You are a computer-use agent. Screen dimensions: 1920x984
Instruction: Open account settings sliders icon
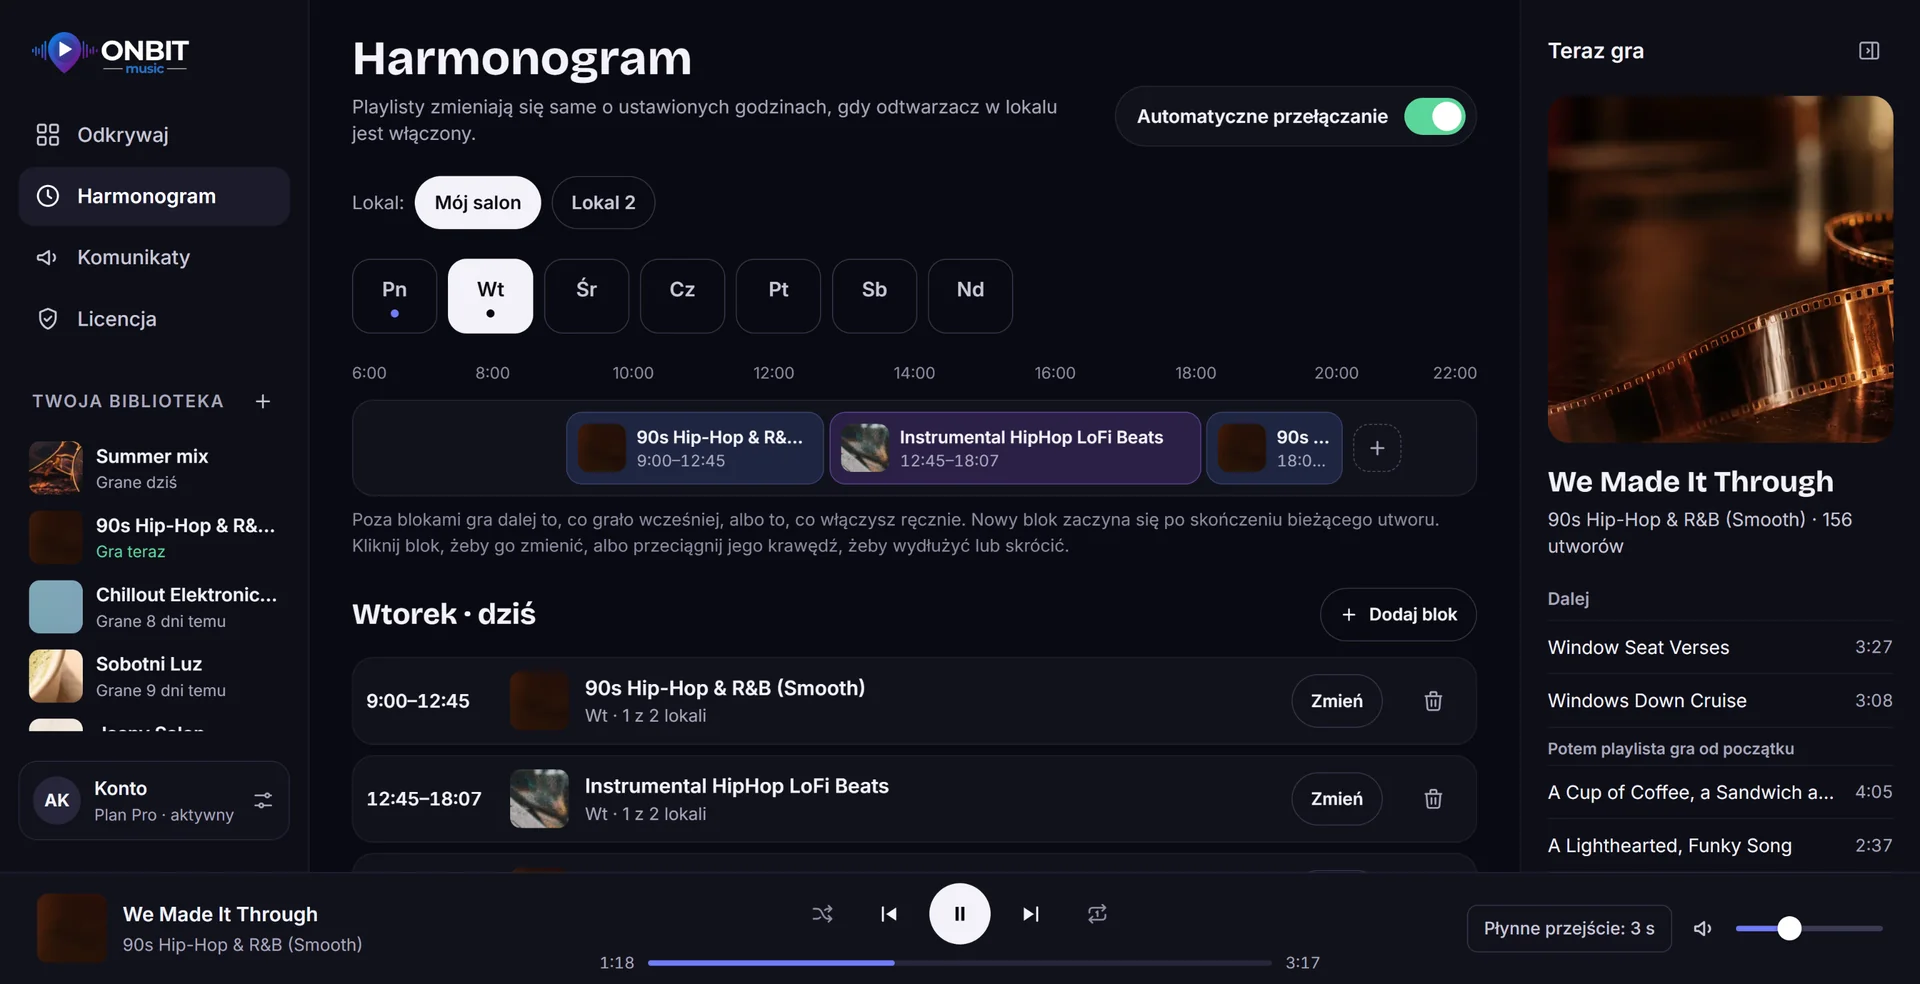point(263,800)
